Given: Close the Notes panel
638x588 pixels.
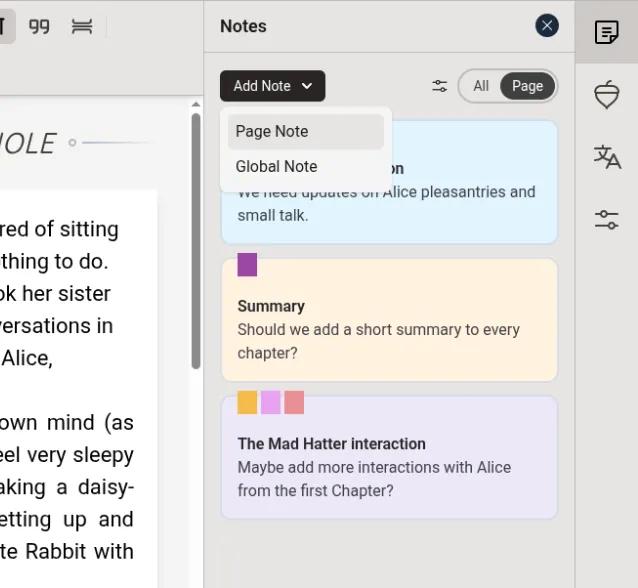Looking at the screenshot, I should [547, 26].
